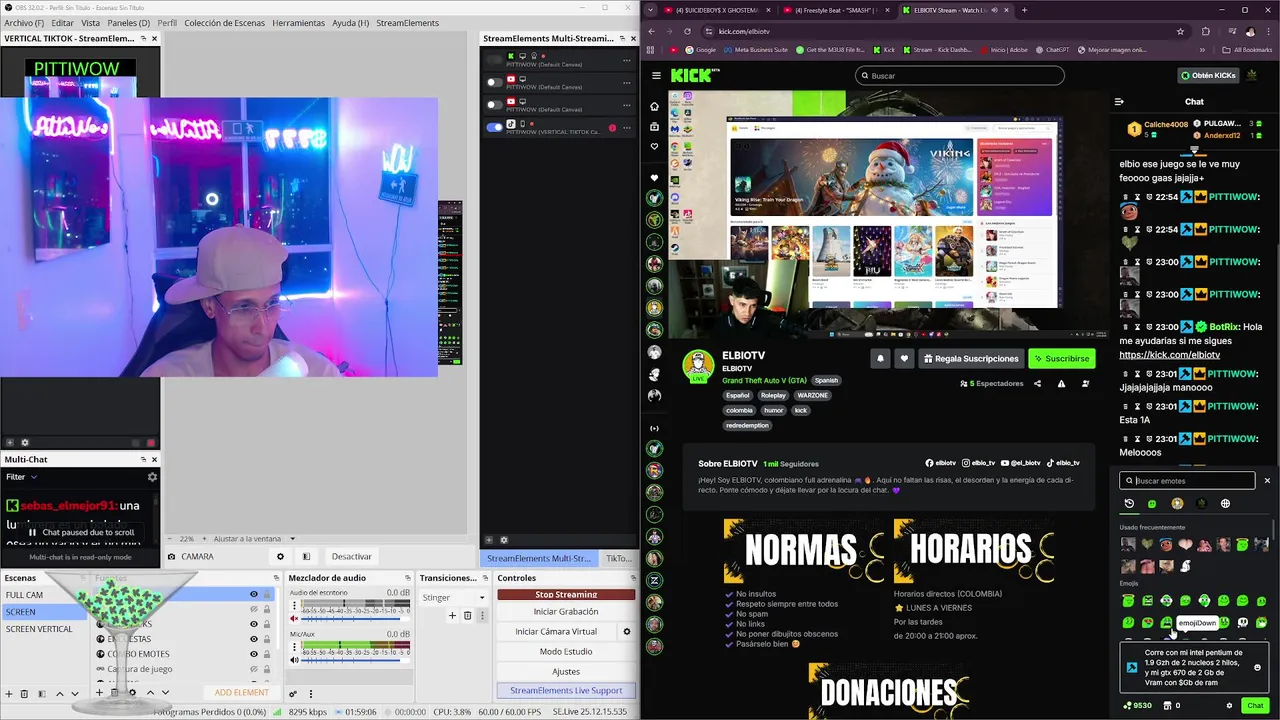The width and height of the screenshot is (1280, 720).
Task: Open Multi-Chat settings gear
Action: tap(152, 477)
